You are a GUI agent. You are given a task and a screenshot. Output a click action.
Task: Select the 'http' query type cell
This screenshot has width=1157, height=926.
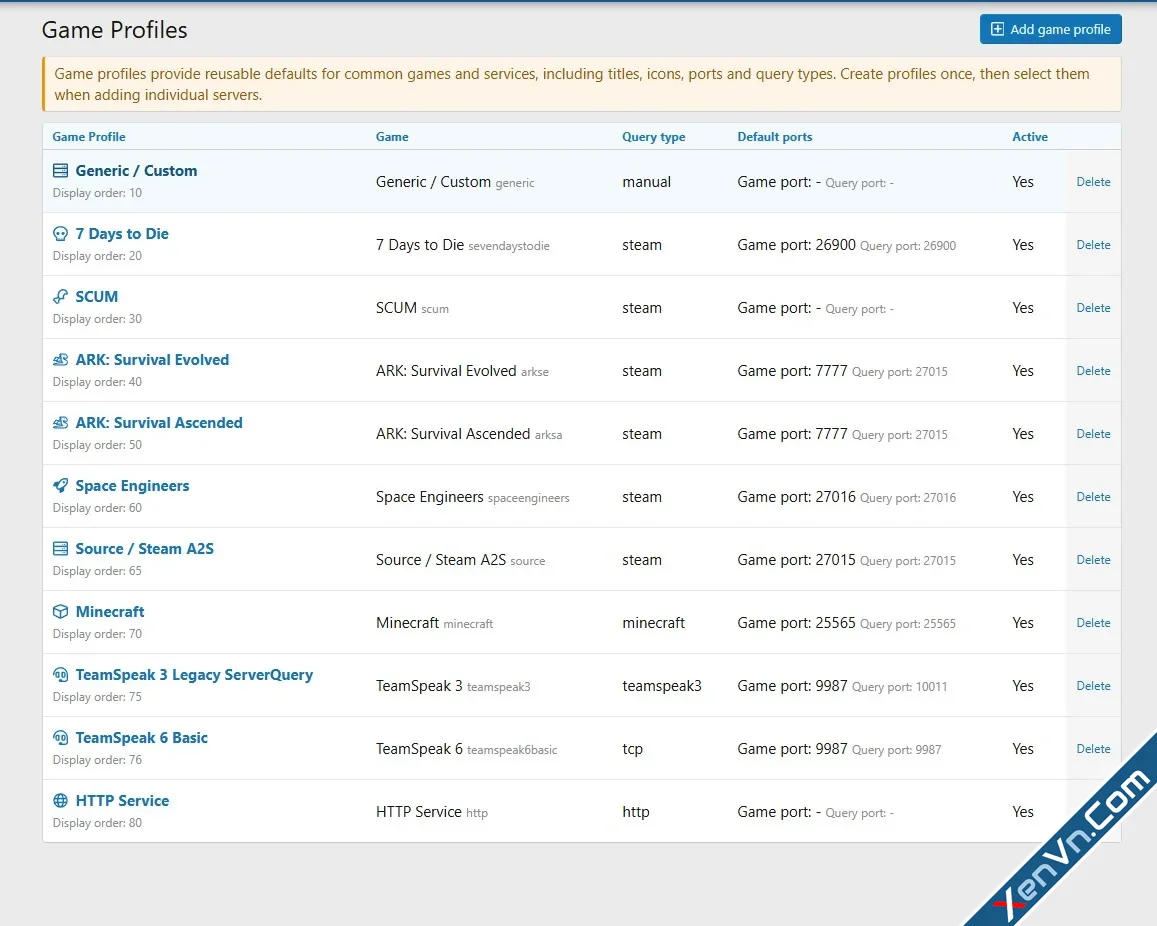click(x=635, y=812)
